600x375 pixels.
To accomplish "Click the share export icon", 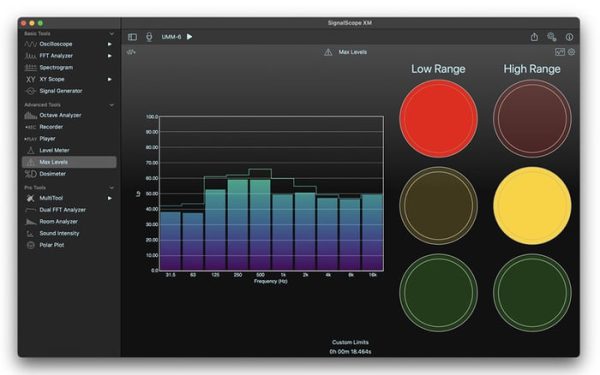I will (x=534, y=37).
